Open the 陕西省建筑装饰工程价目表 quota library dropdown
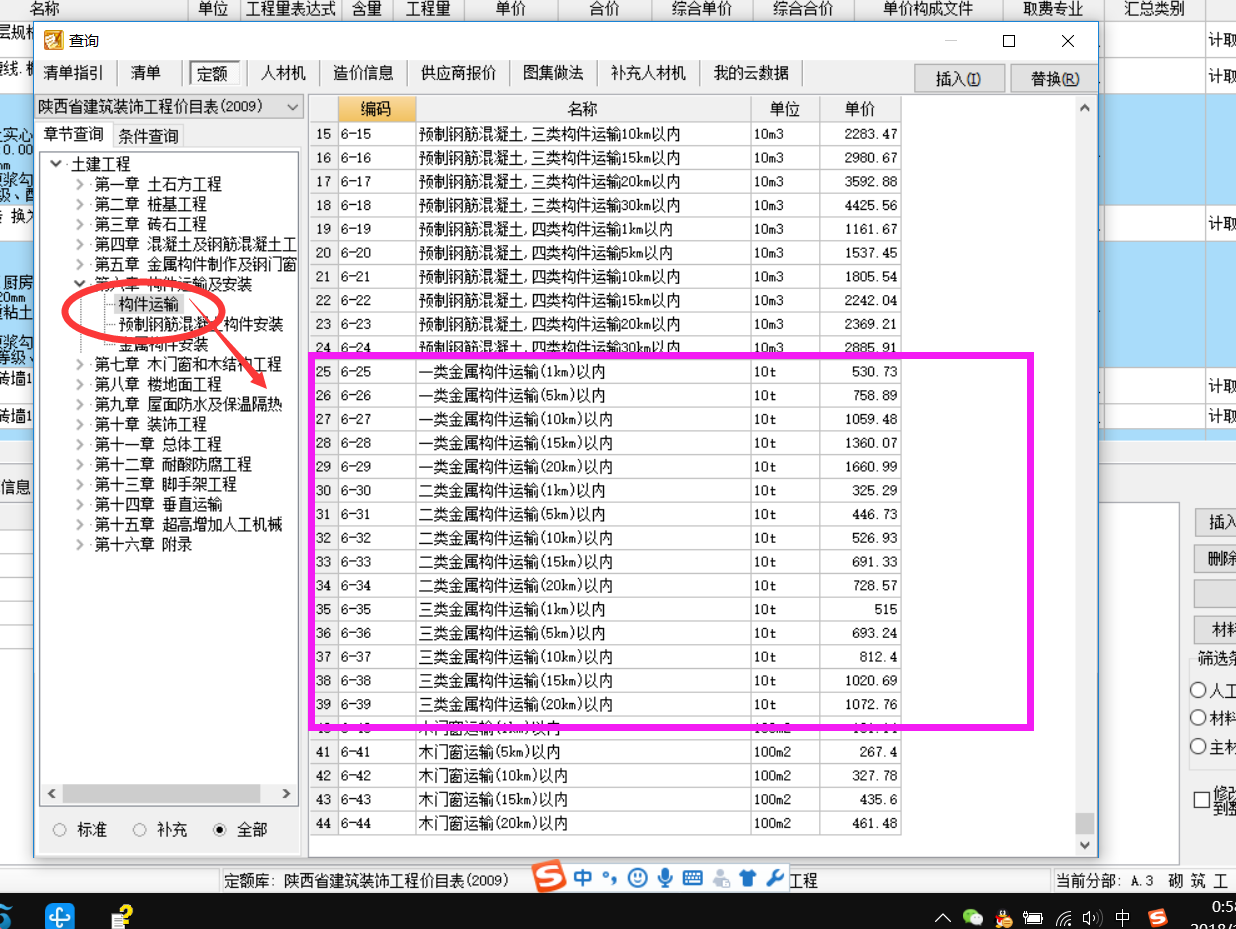 pos(169,106)
